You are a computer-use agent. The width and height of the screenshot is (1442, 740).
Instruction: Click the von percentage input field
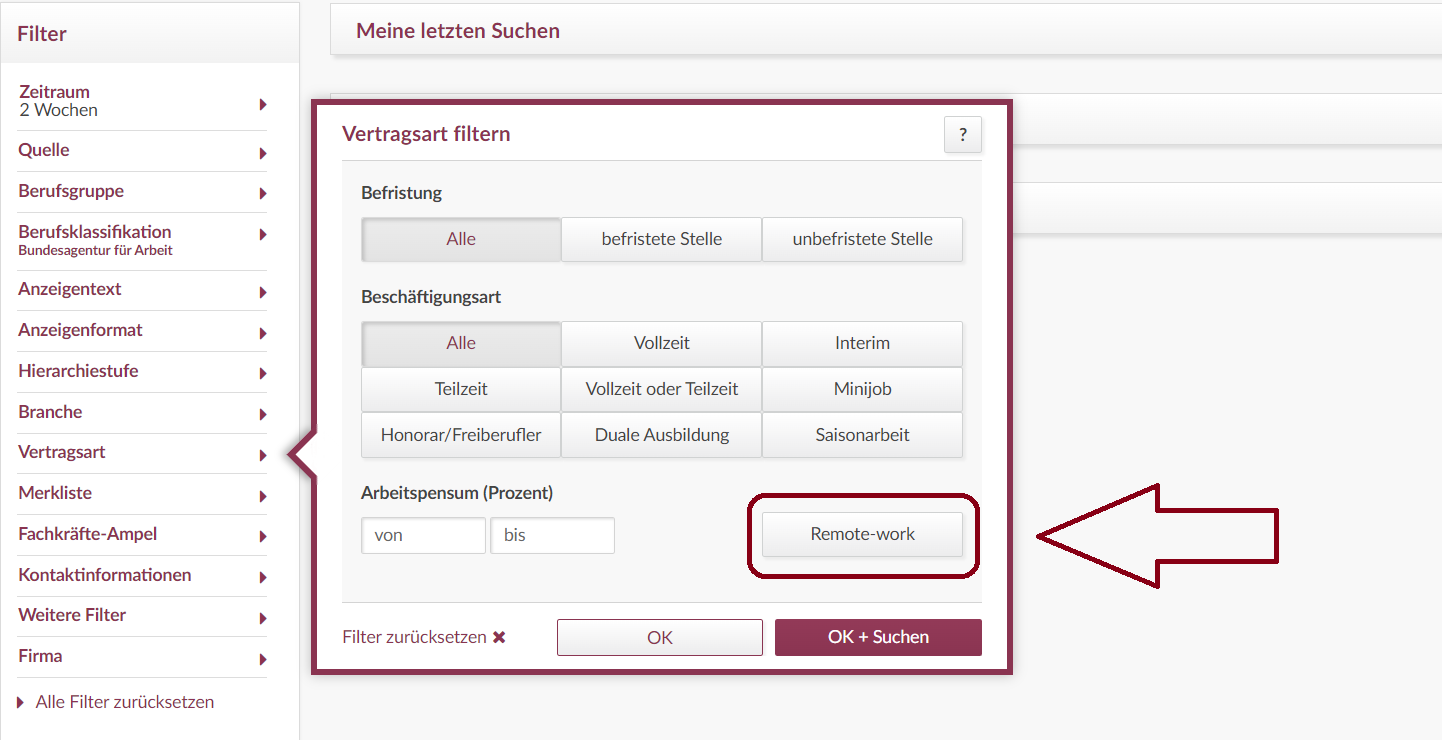coord(423,535)
